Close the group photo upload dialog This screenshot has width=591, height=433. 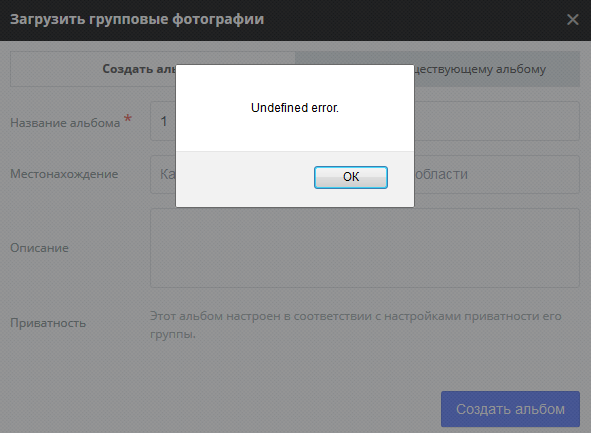pyautogui.click(x=573, y=20)
